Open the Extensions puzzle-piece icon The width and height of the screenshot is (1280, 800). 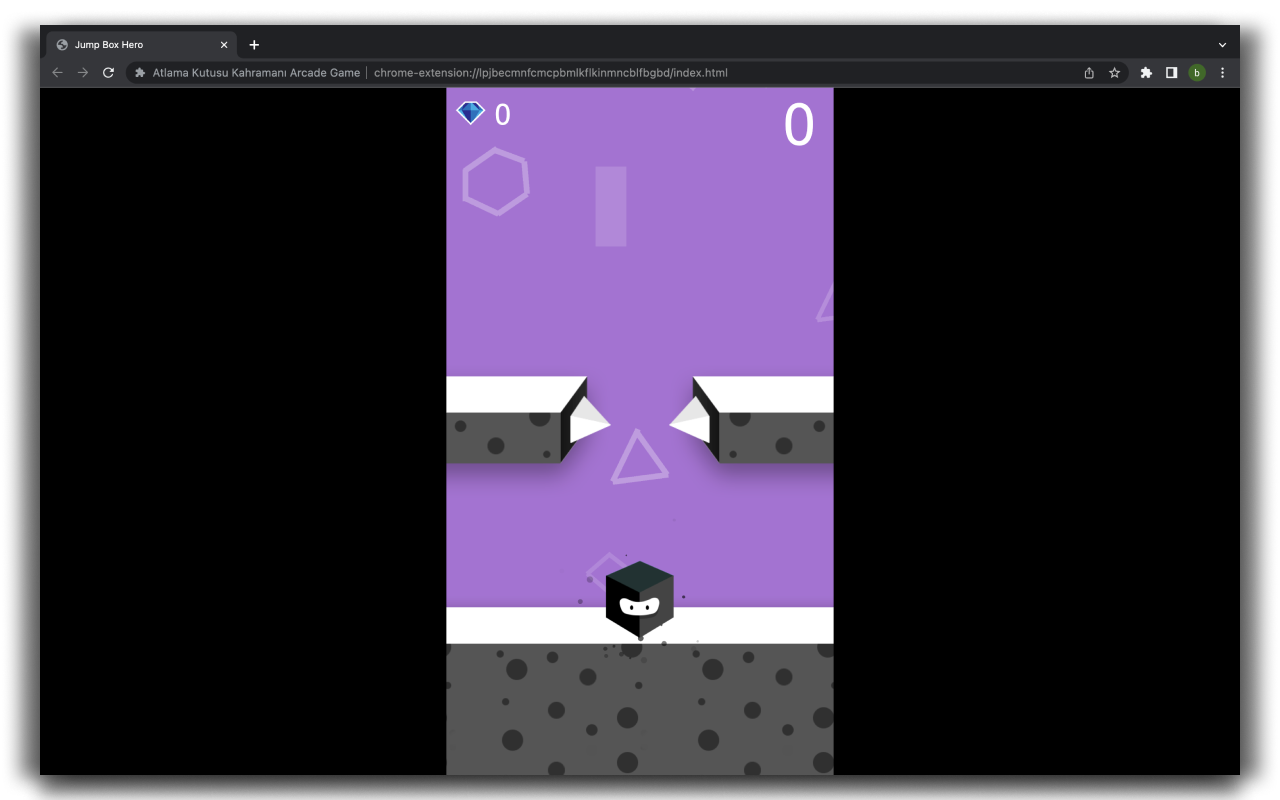[x=1145, y=72]
